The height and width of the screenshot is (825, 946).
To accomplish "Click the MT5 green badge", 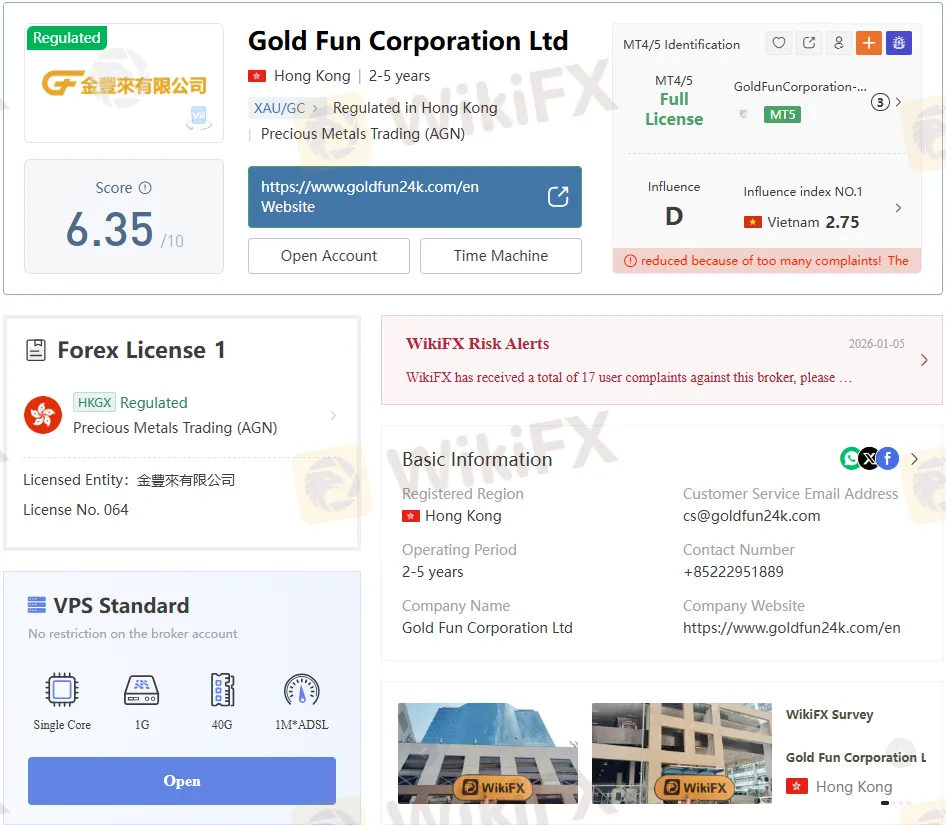I will (782, 114).
